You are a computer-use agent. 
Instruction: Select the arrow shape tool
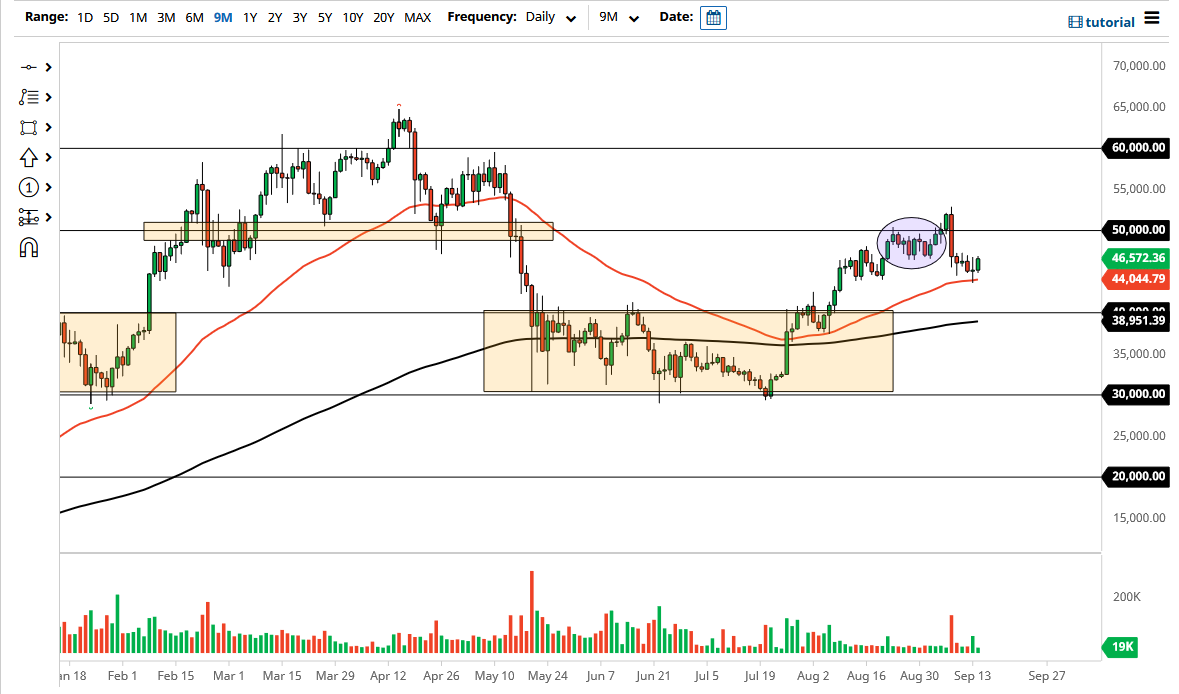coord(28,157)
